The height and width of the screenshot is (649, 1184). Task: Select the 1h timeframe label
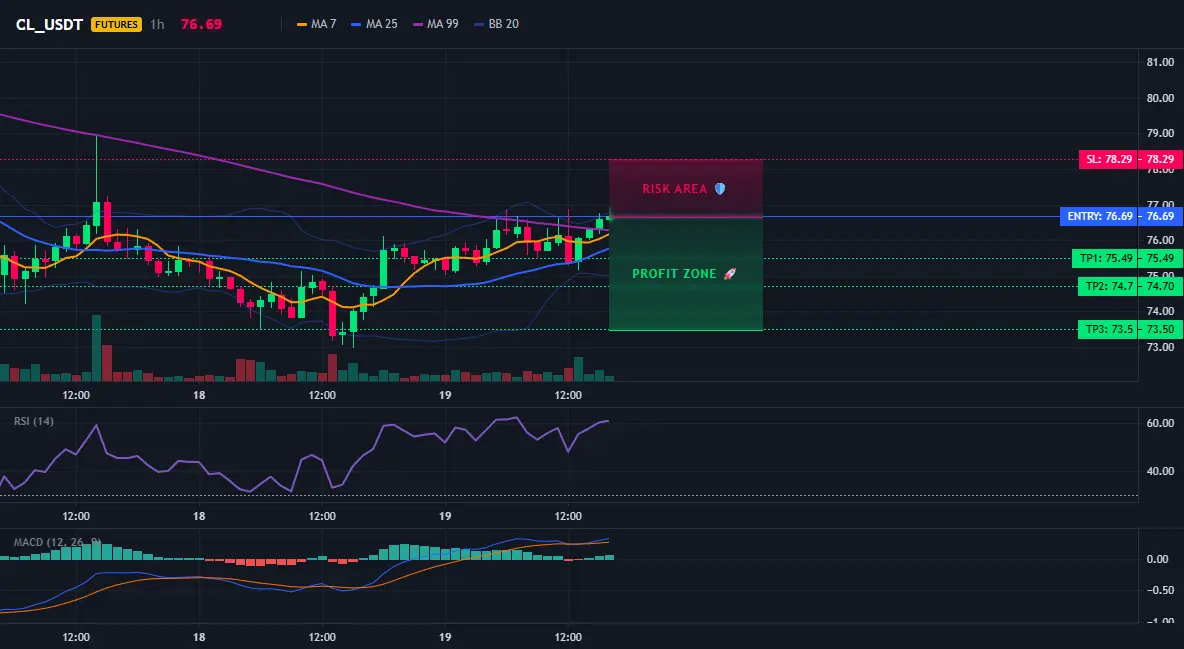click(157, 24)
